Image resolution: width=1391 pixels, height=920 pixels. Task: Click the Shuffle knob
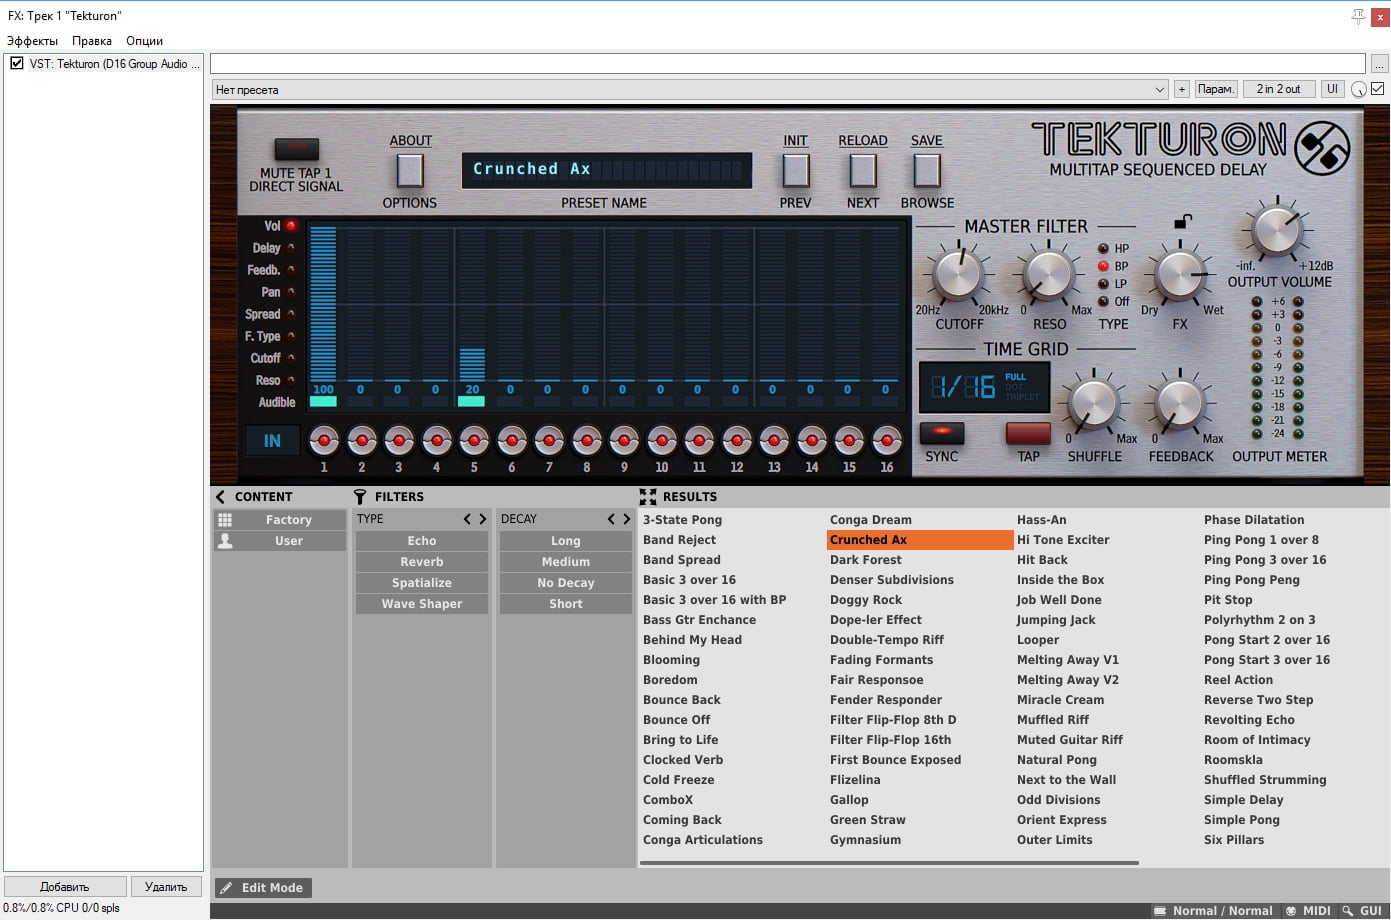tap(1094, 403)
